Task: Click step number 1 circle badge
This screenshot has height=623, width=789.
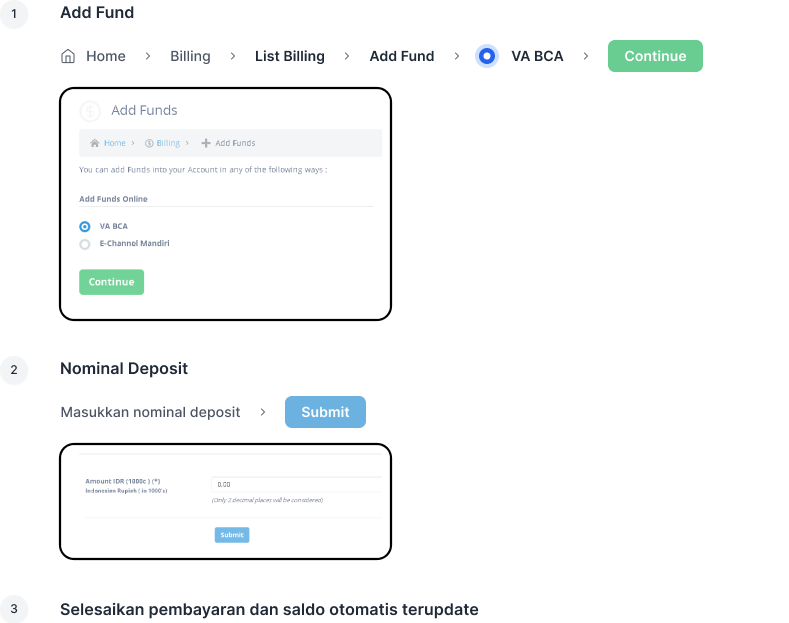Action: pyautogui.click(x=14, y=14)
